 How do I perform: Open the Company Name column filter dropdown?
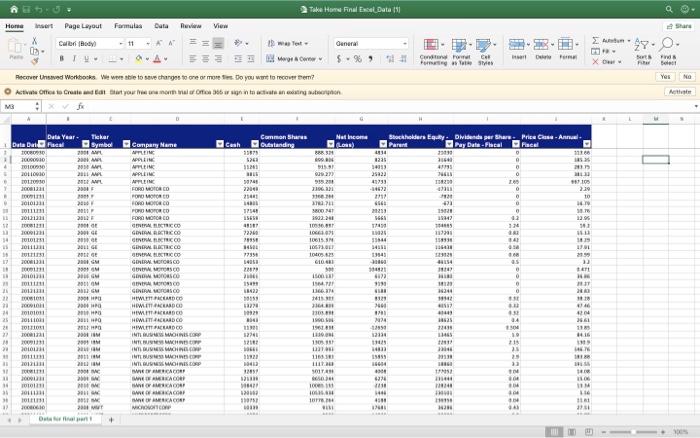(x=220, y=144)
